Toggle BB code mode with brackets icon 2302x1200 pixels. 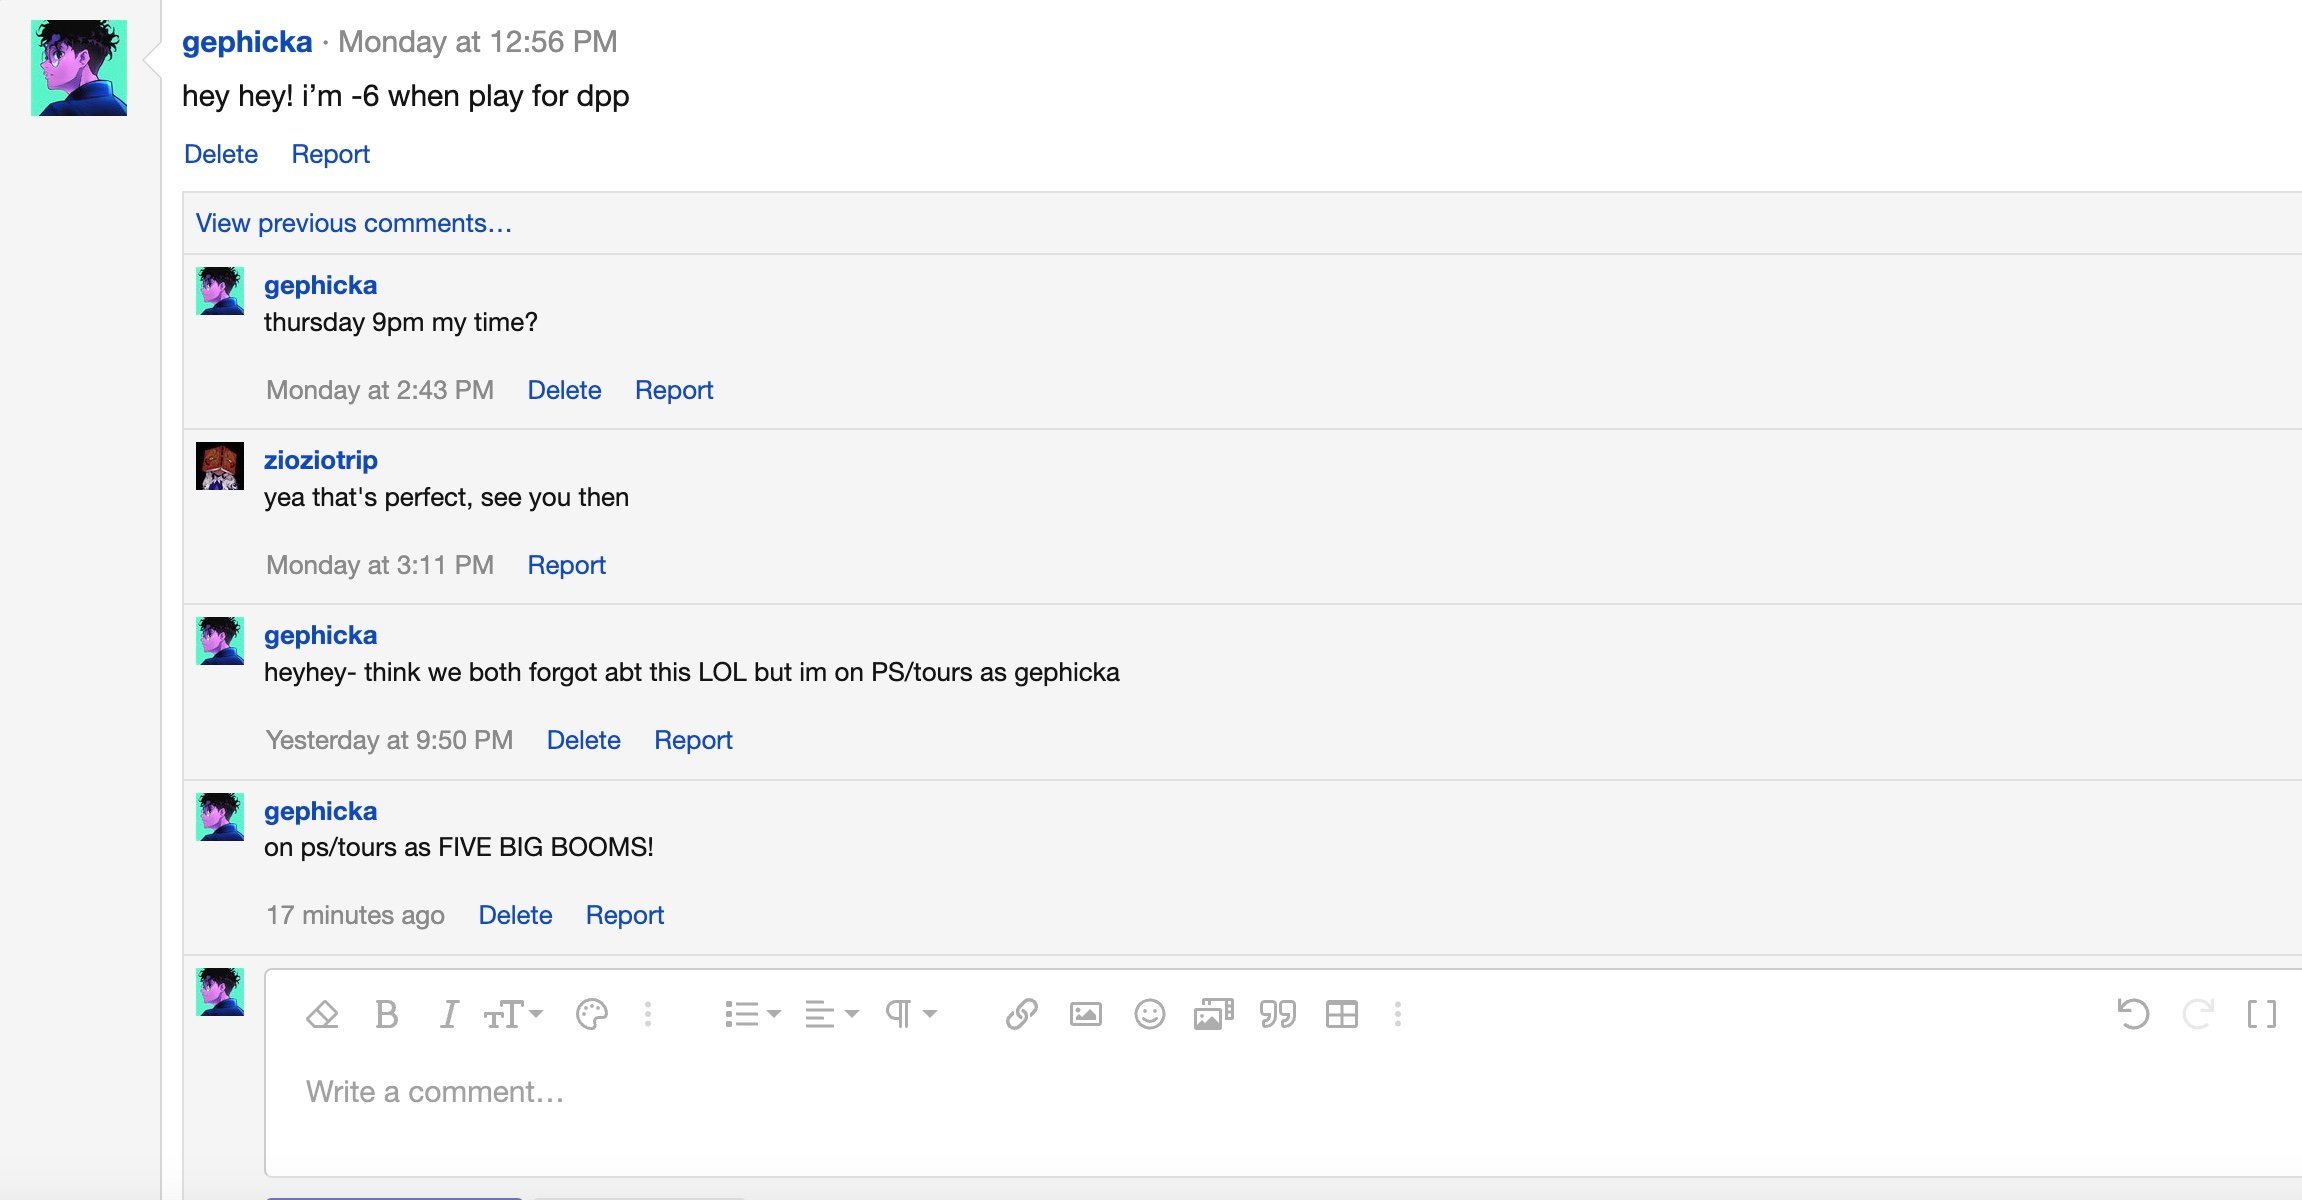tap(2262, 1015)
